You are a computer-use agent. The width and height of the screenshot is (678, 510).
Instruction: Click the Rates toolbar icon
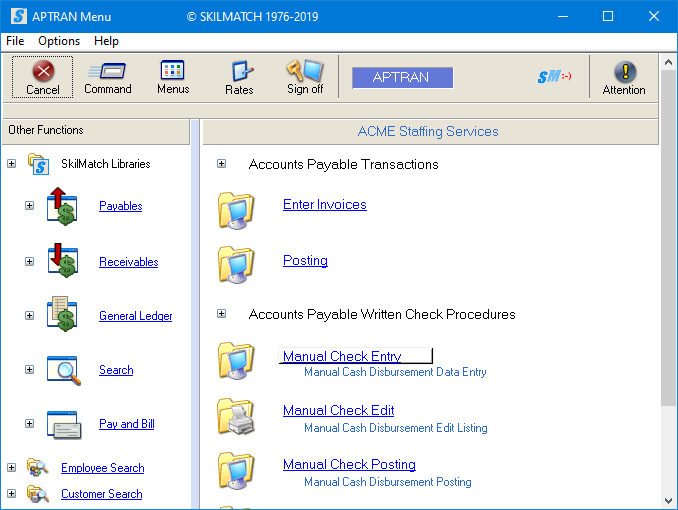tap(242, 71)
